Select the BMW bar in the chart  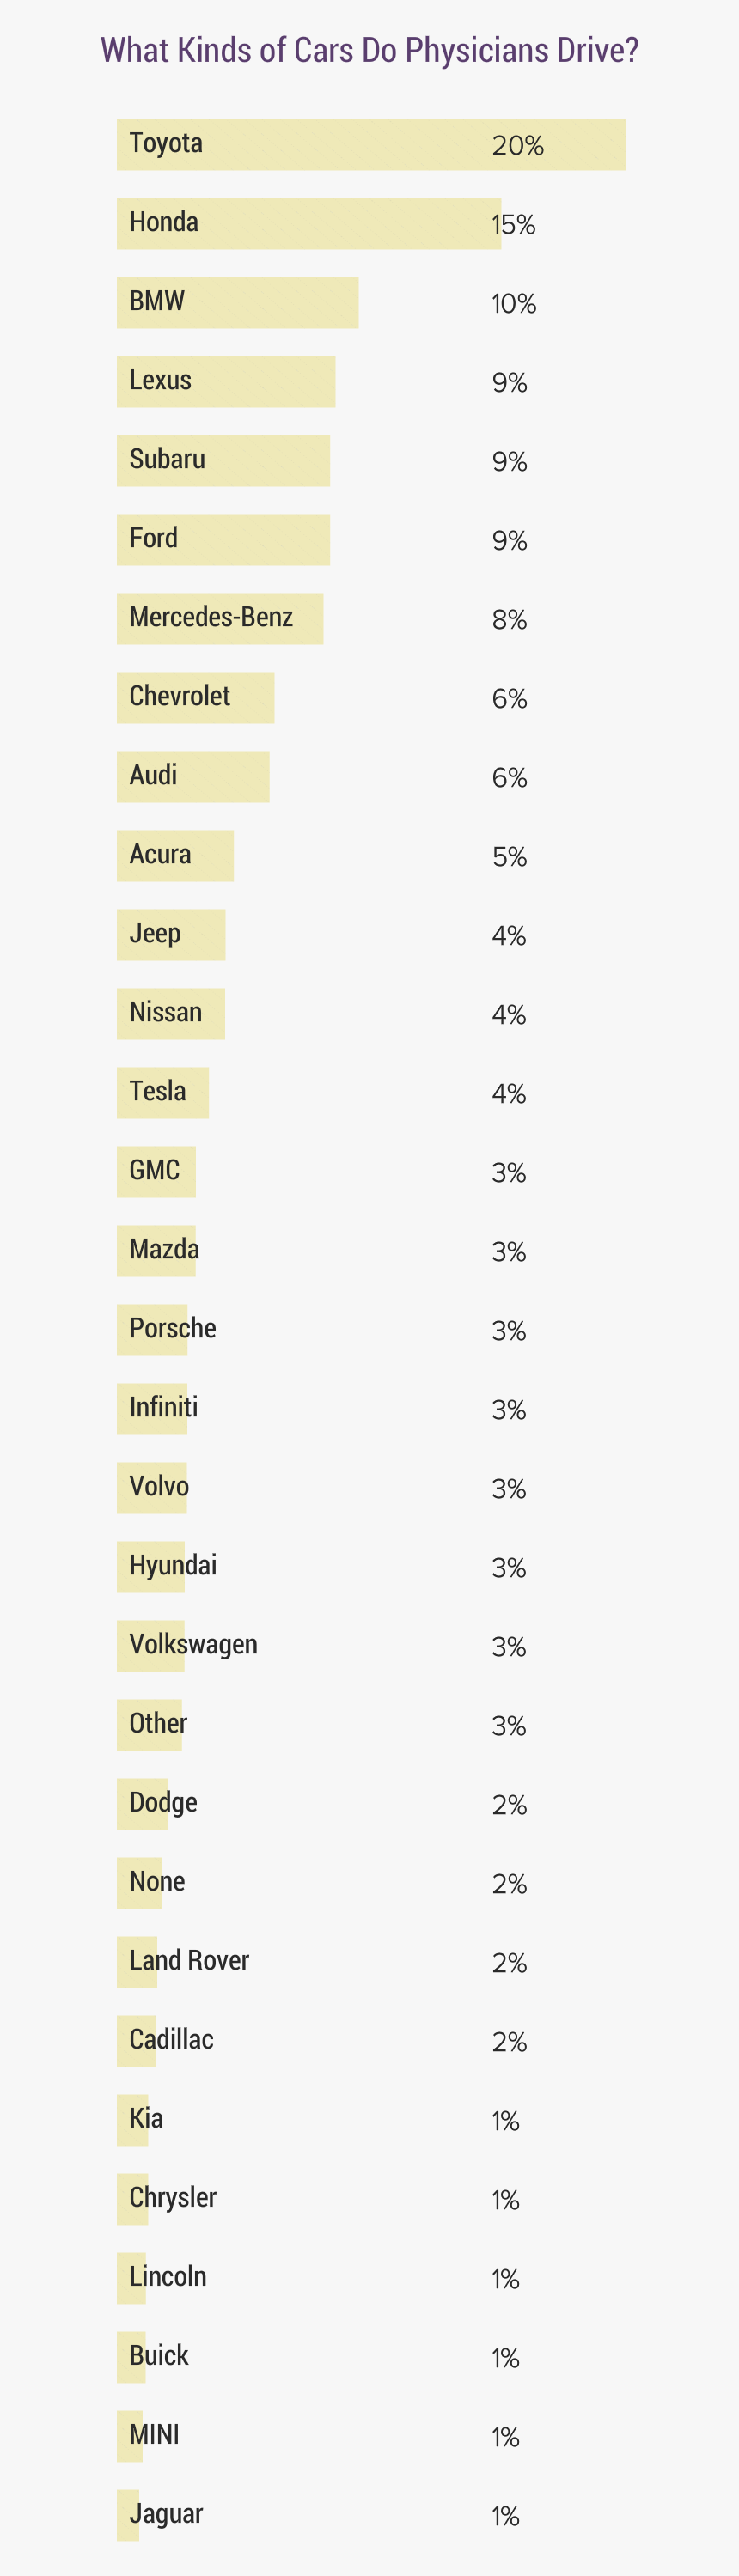tap(238, 303)
